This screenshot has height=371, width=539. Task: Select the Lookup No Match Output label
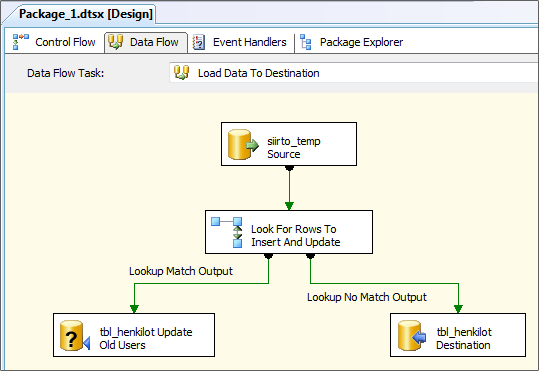coord(367,297)
